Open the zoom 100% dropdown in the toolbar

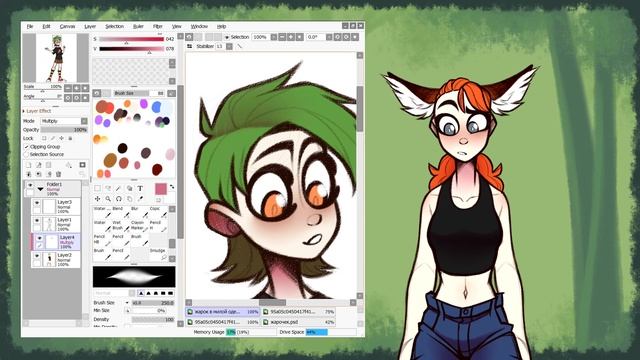(274, 37)
